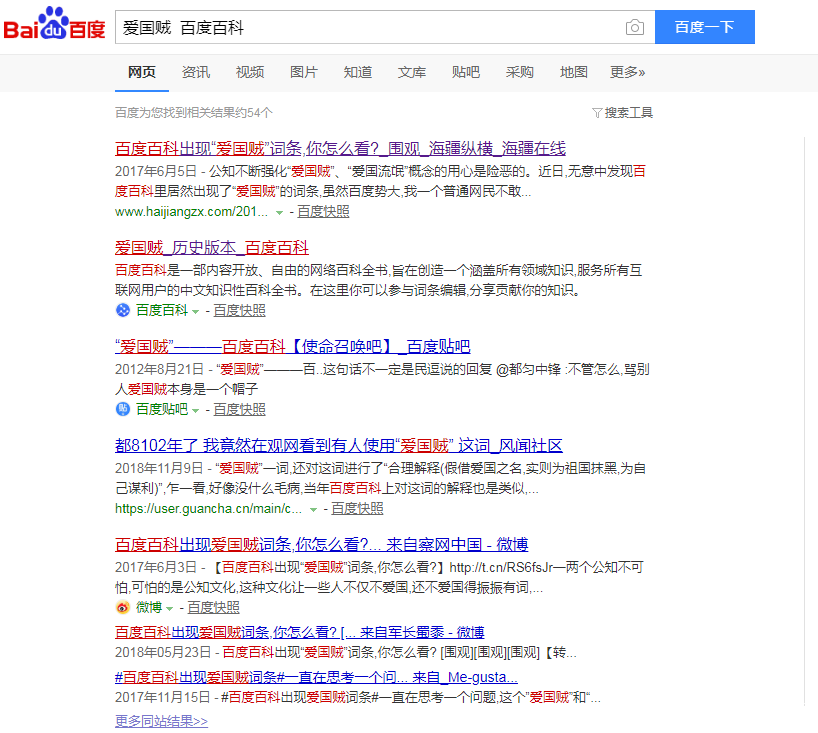
Task: Click 更多同站结果>> link
Action: click(x=161, y=721)
